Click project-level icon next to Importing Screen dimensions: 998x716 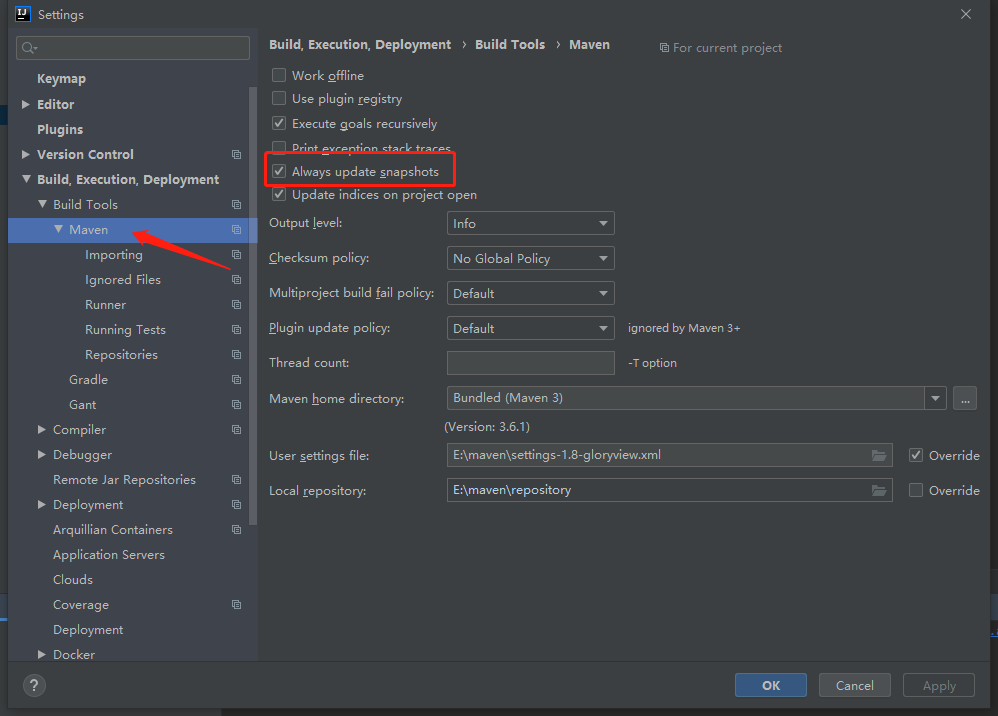237,255
